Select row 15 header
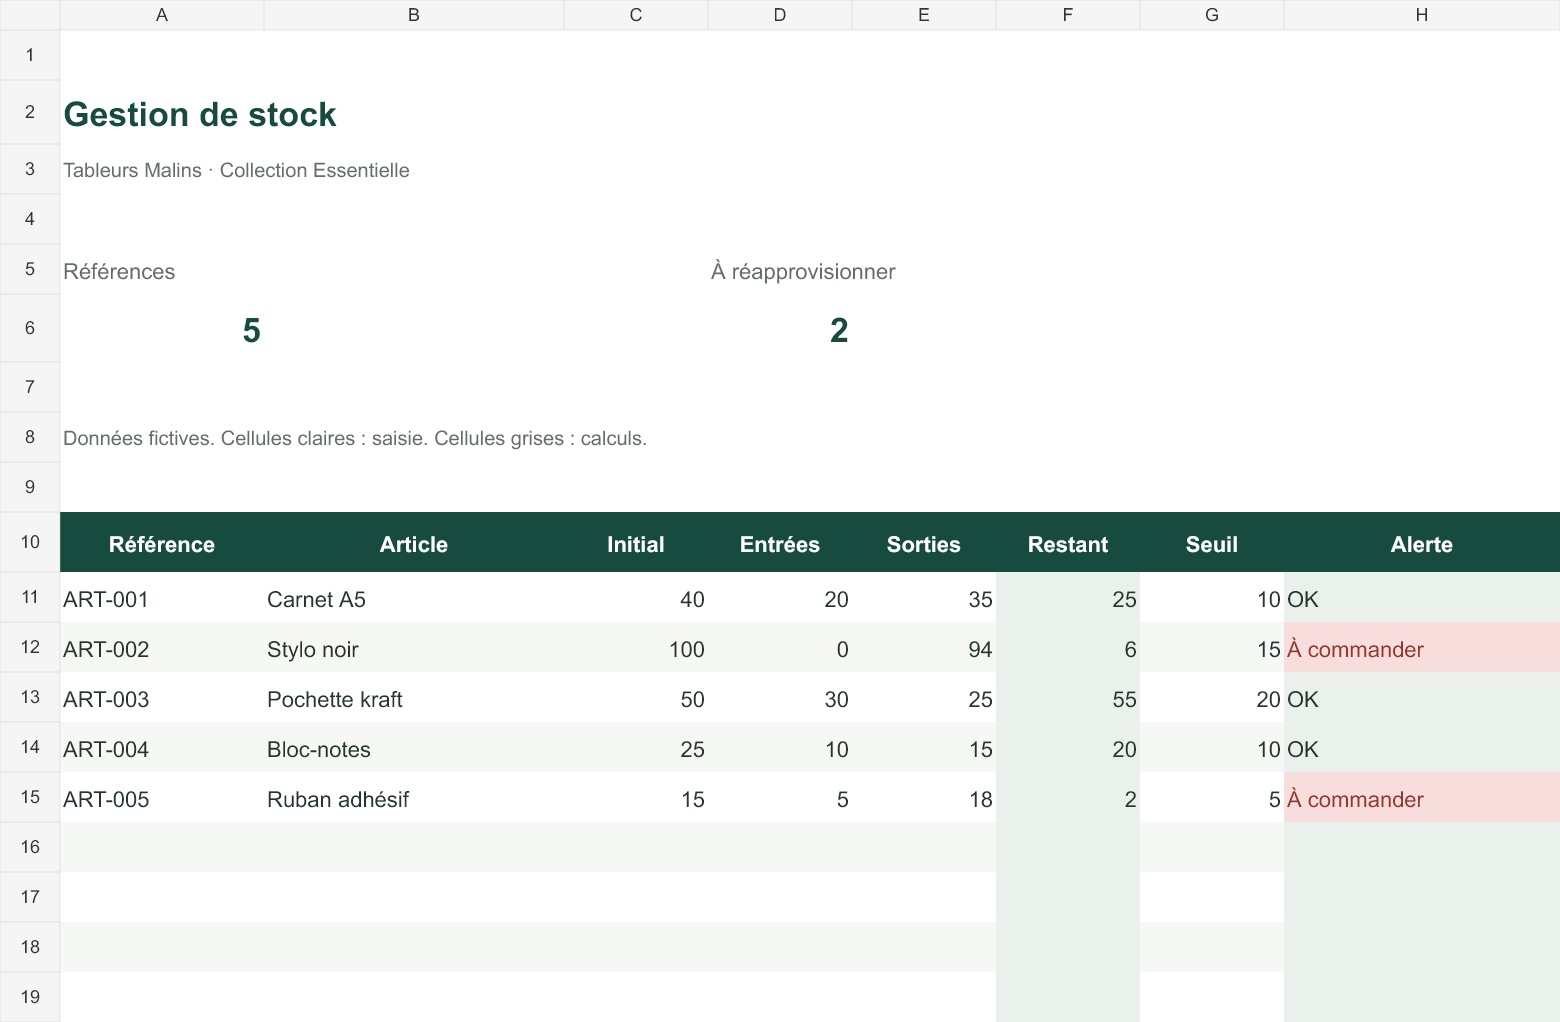The image size is (1560, 1022). tap(30, 797)
